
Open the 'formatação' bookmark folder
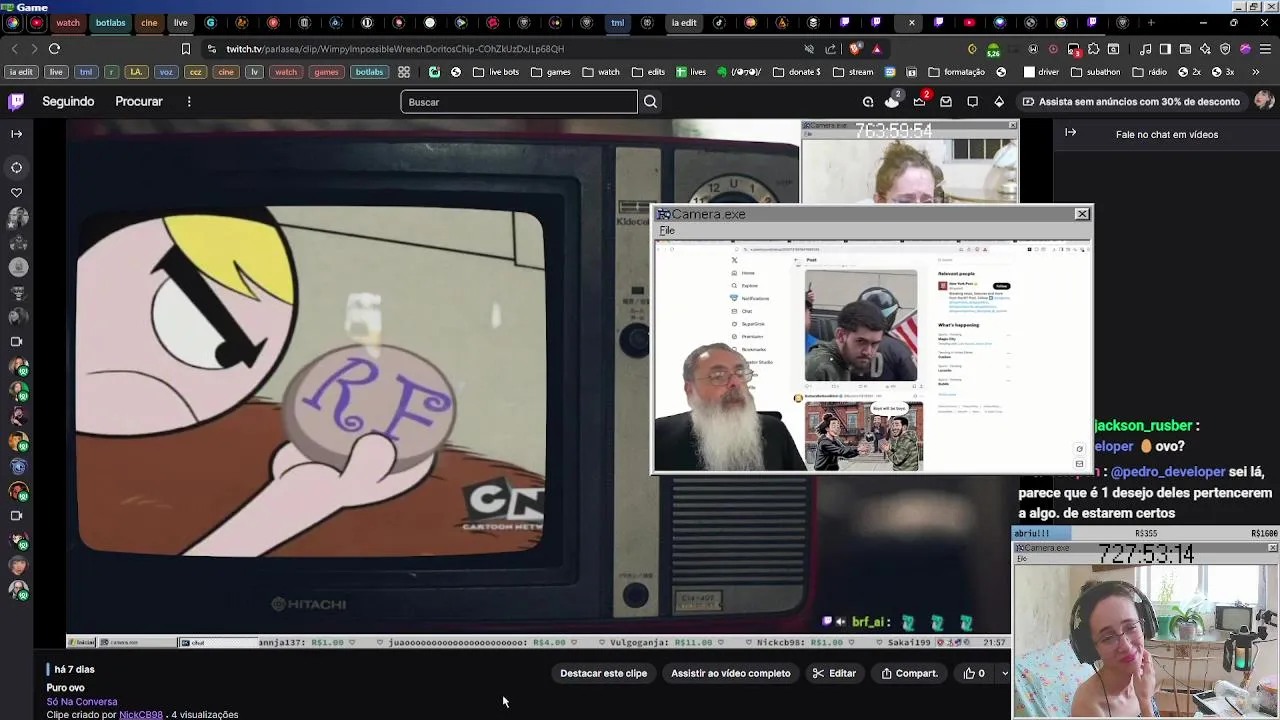957,72
